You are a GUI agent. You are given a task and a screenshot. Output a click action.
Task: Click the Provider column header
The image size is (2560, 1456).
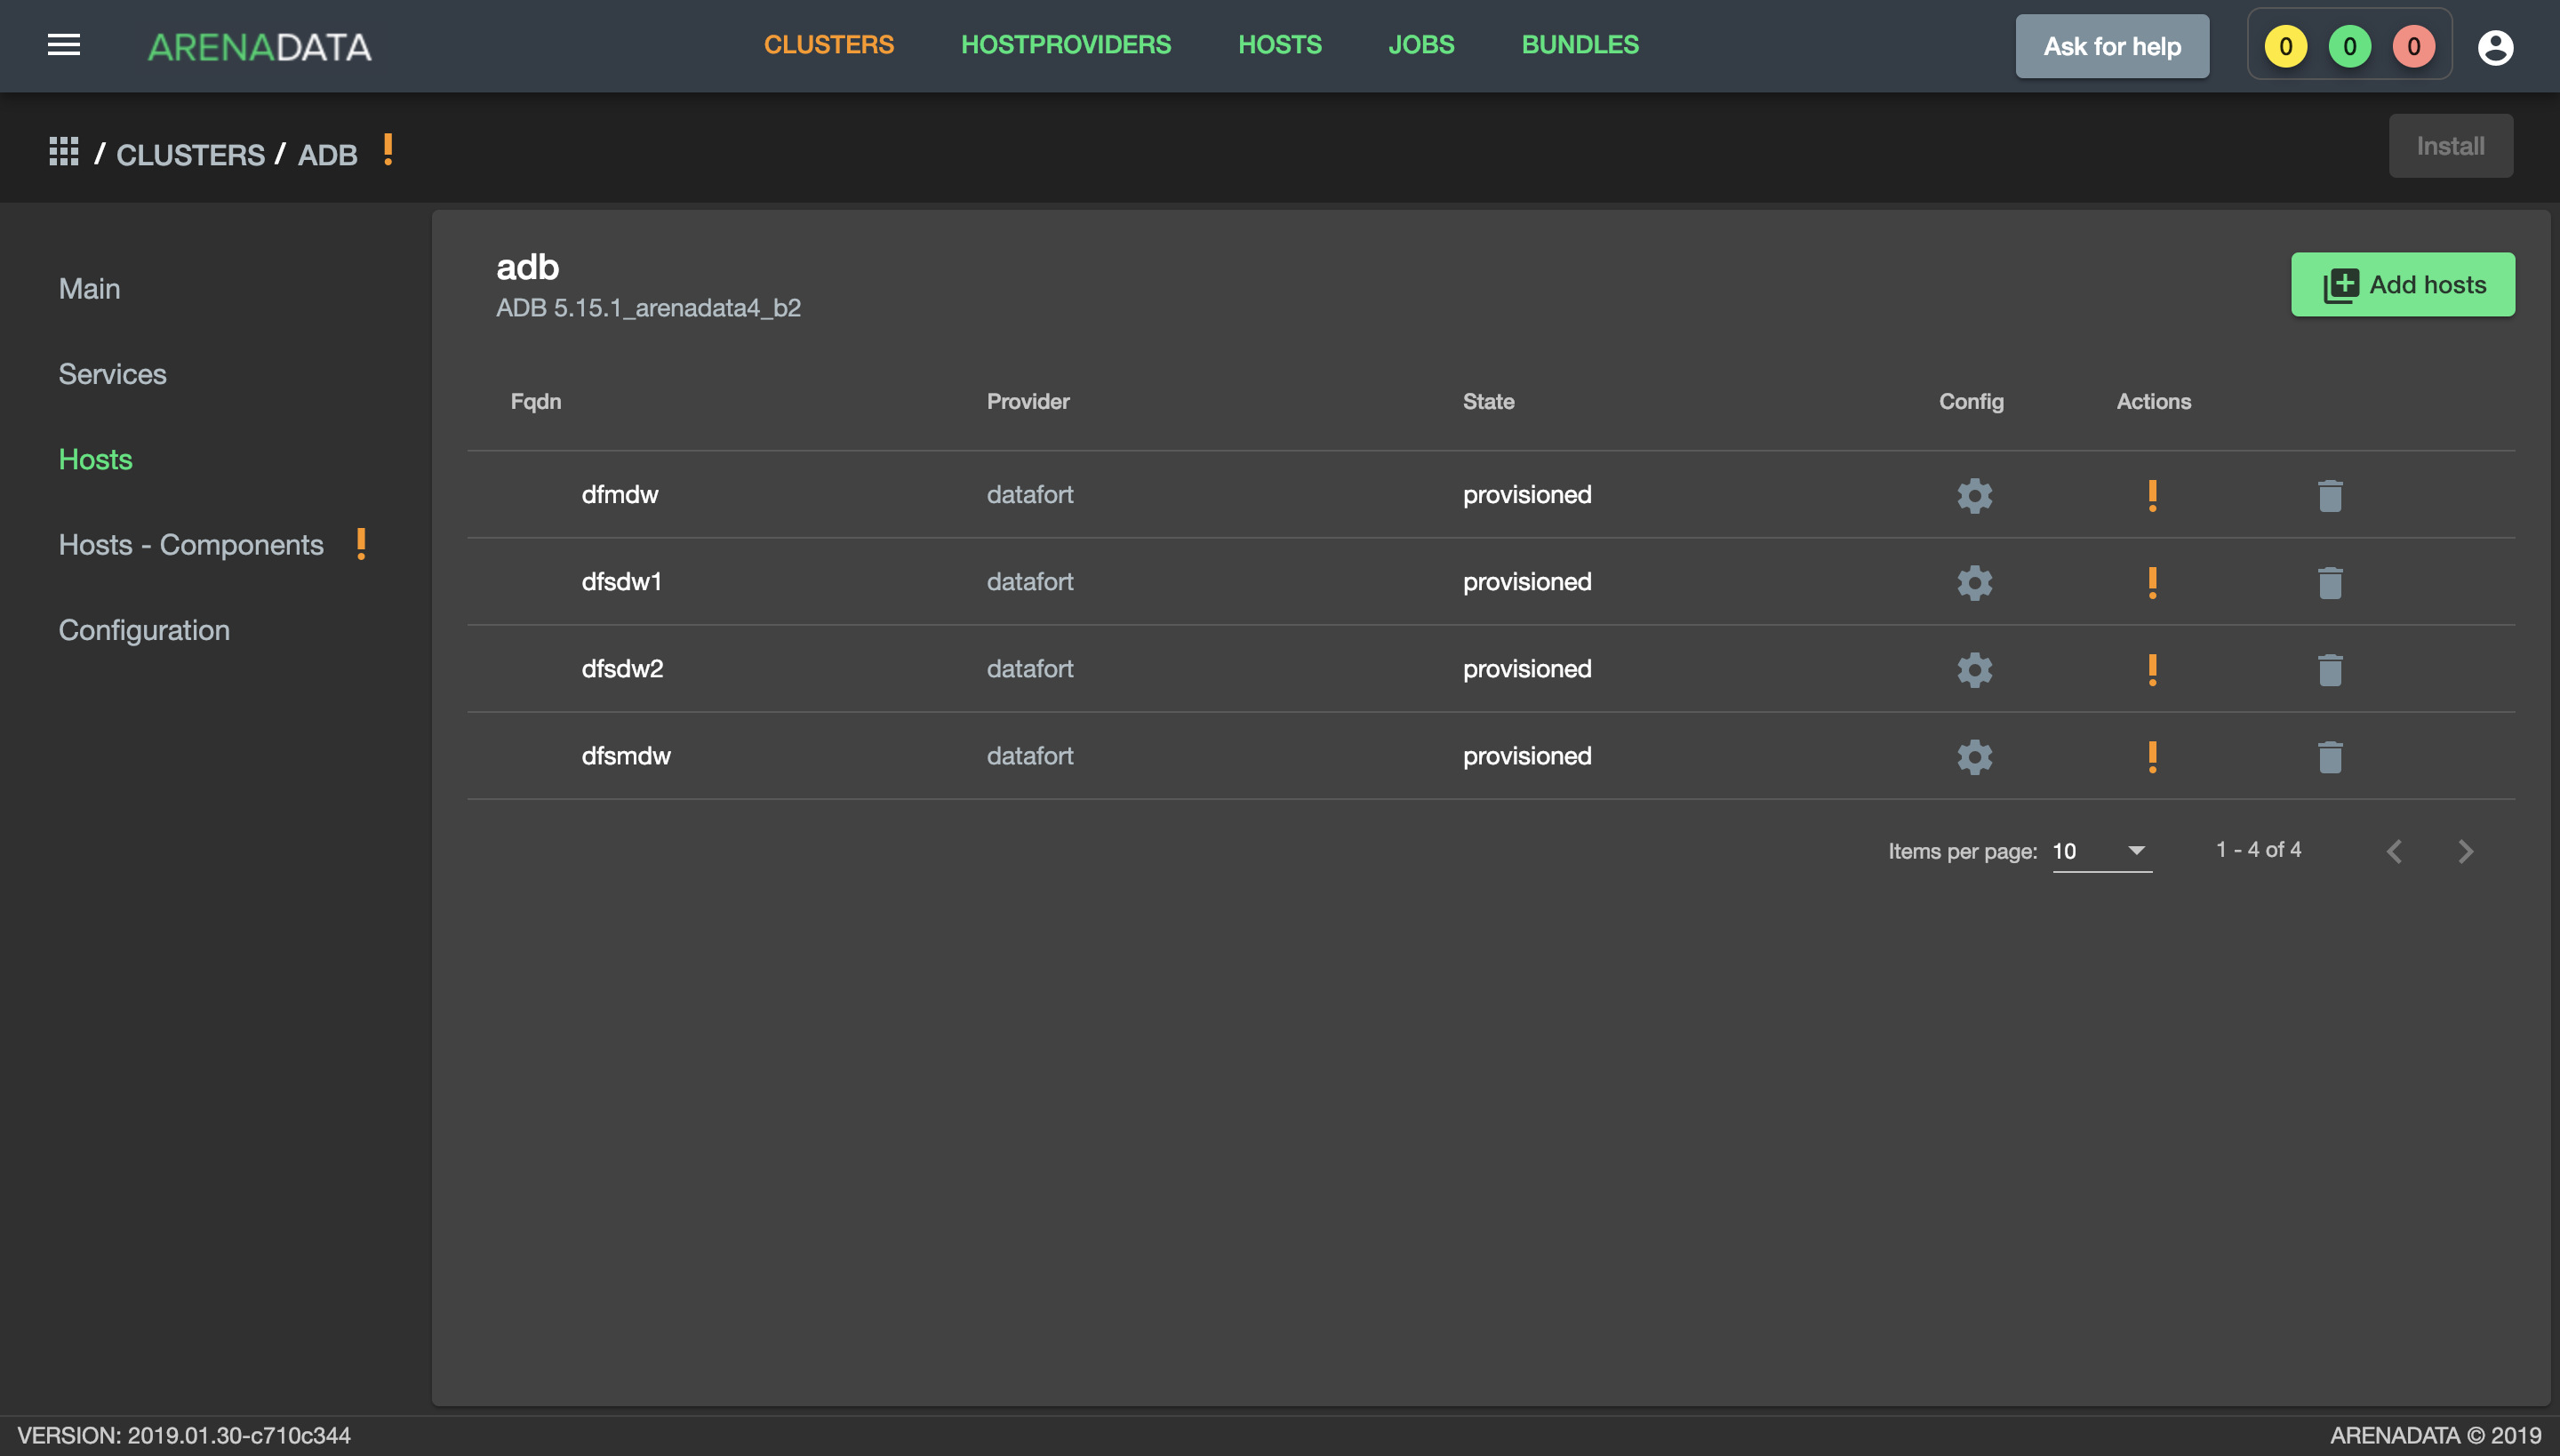1027,401
